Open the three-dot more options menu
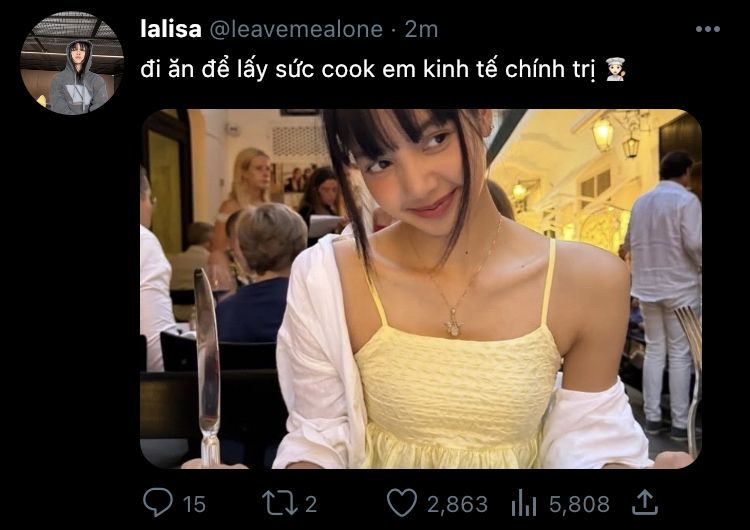750x530 pixels. (708, 29)
